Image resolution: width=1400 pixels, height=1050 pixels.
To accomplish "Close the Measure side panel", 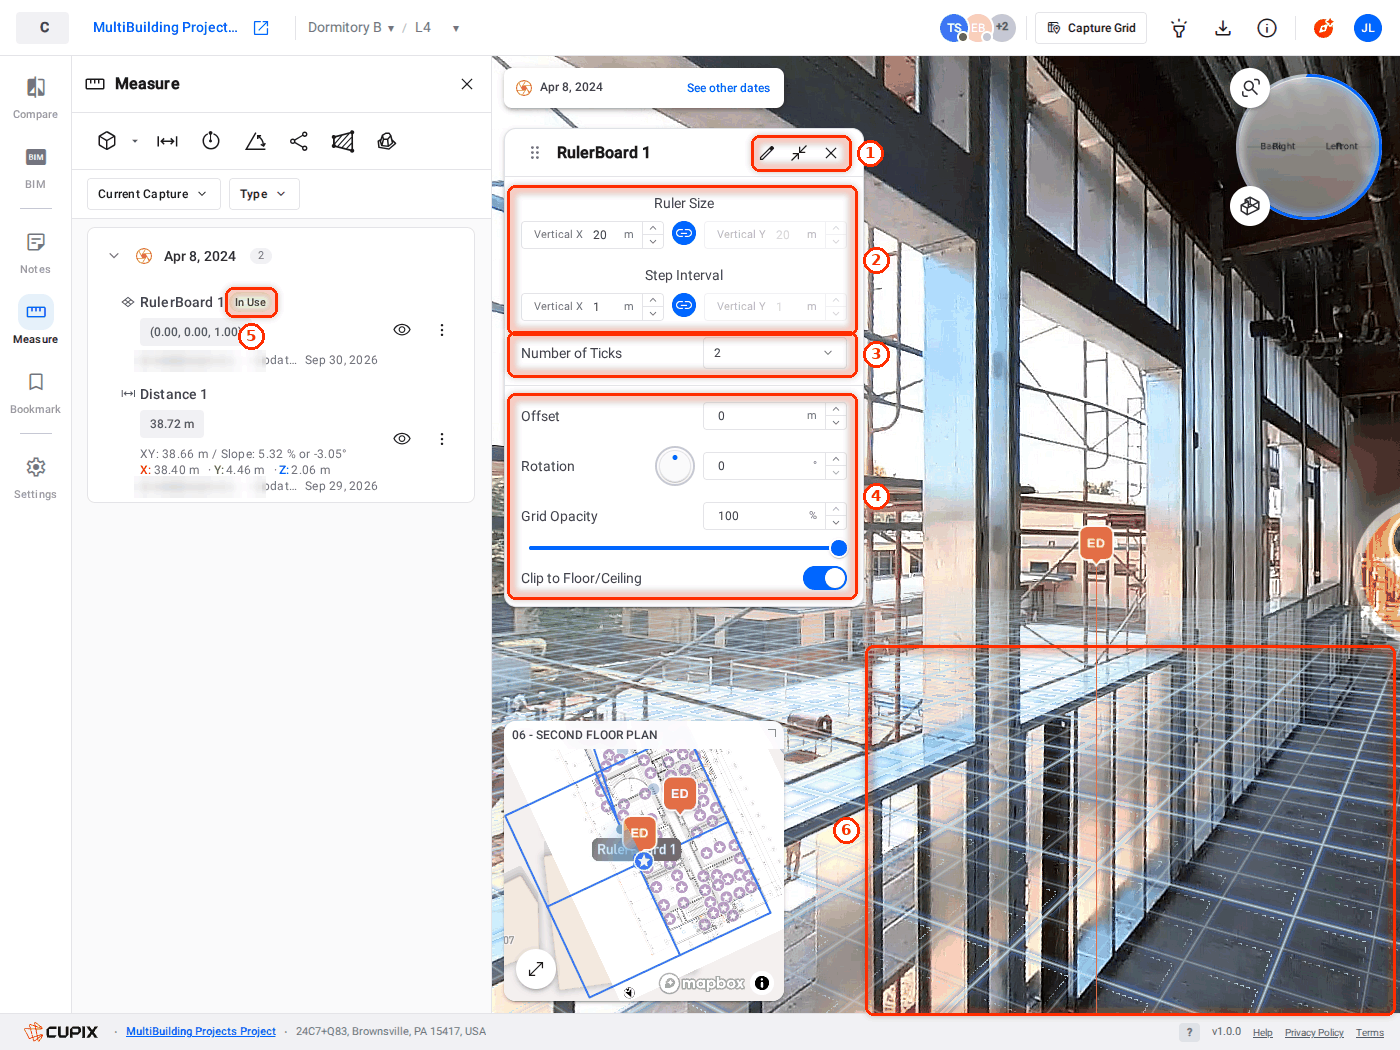I will [x=467, y=84].
